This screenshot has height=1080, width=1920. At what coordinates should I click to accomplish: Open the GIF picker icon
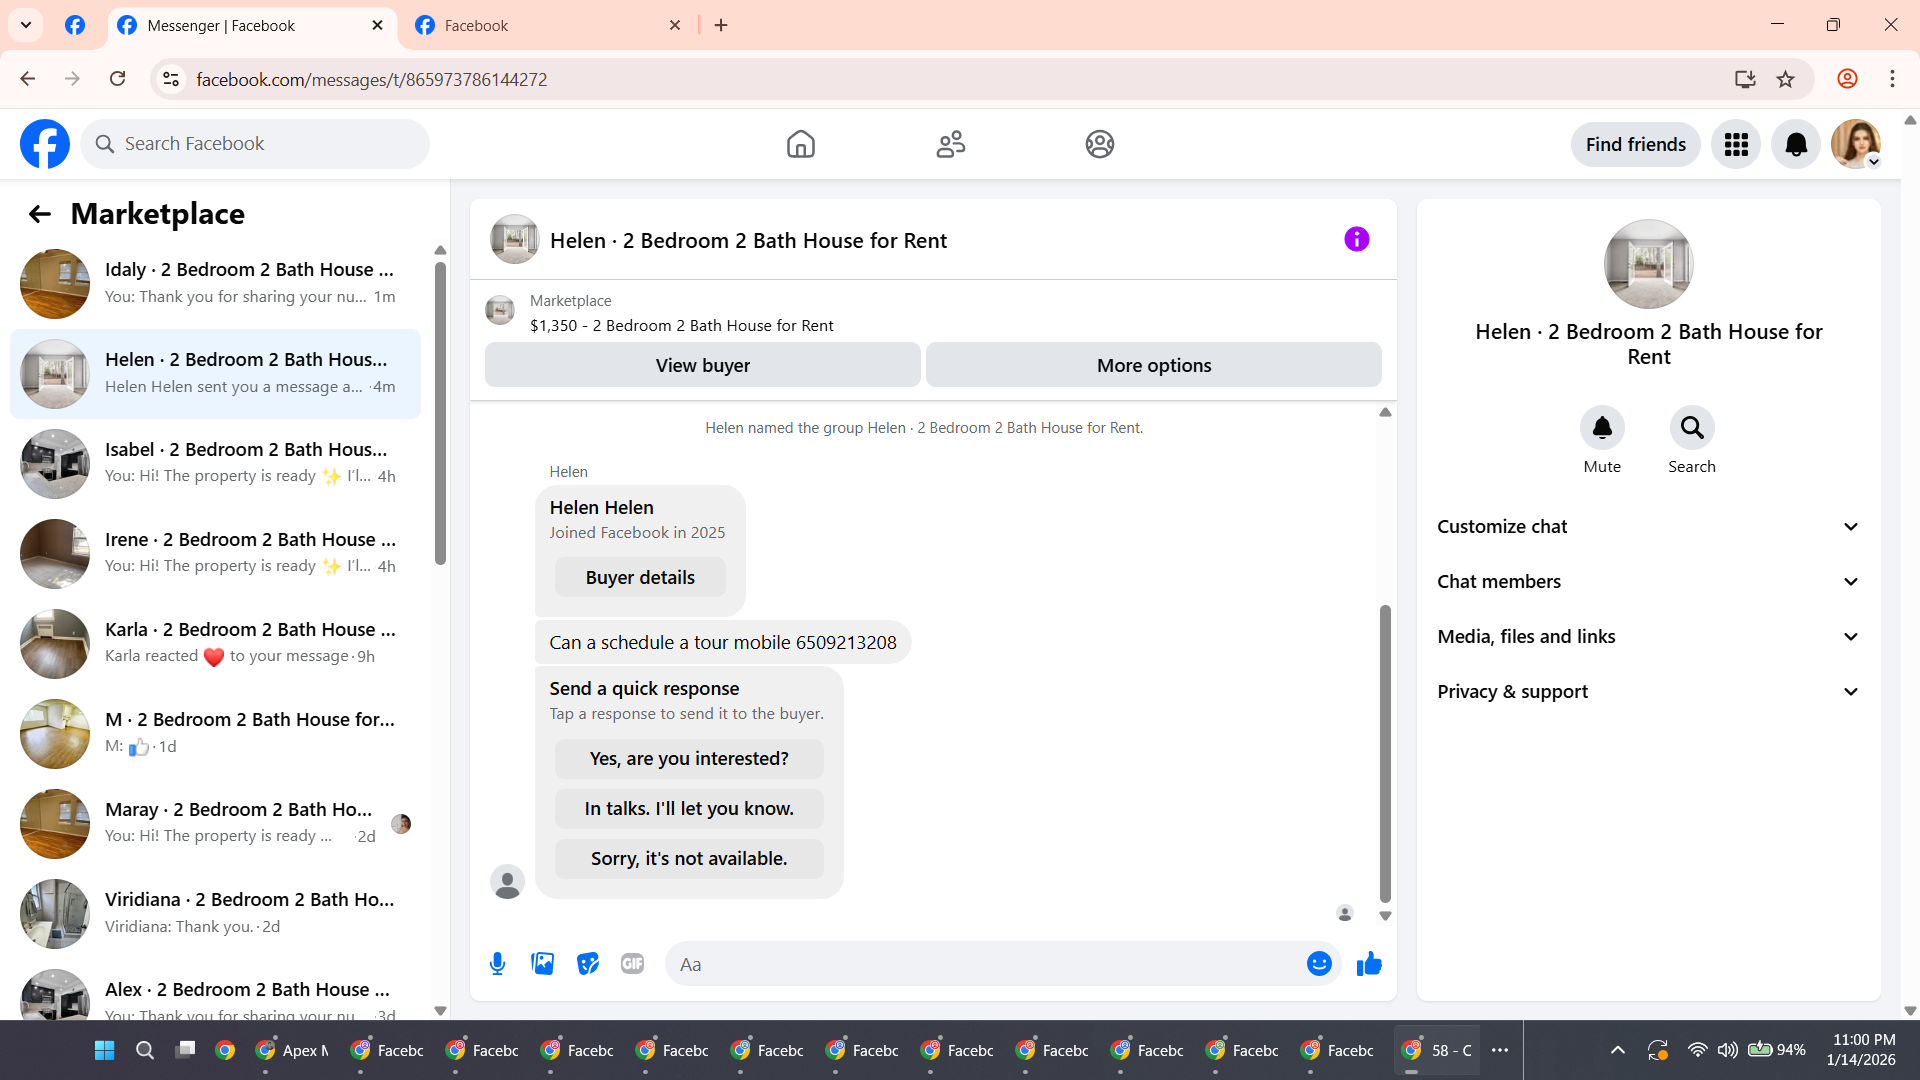click(x=632, y=964)
